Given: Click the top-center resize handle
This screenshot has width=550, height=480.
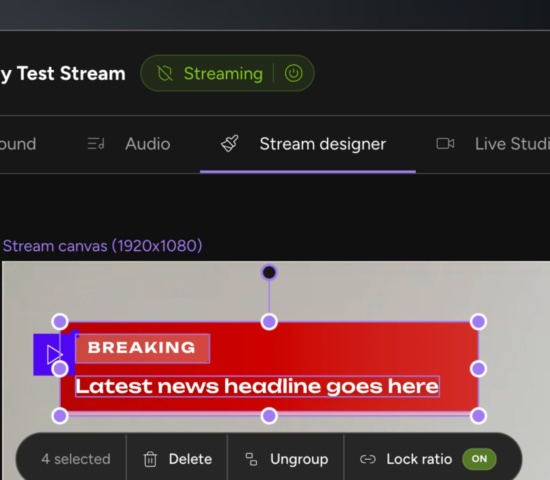Looking at the screenshot, I should [269, 321].
